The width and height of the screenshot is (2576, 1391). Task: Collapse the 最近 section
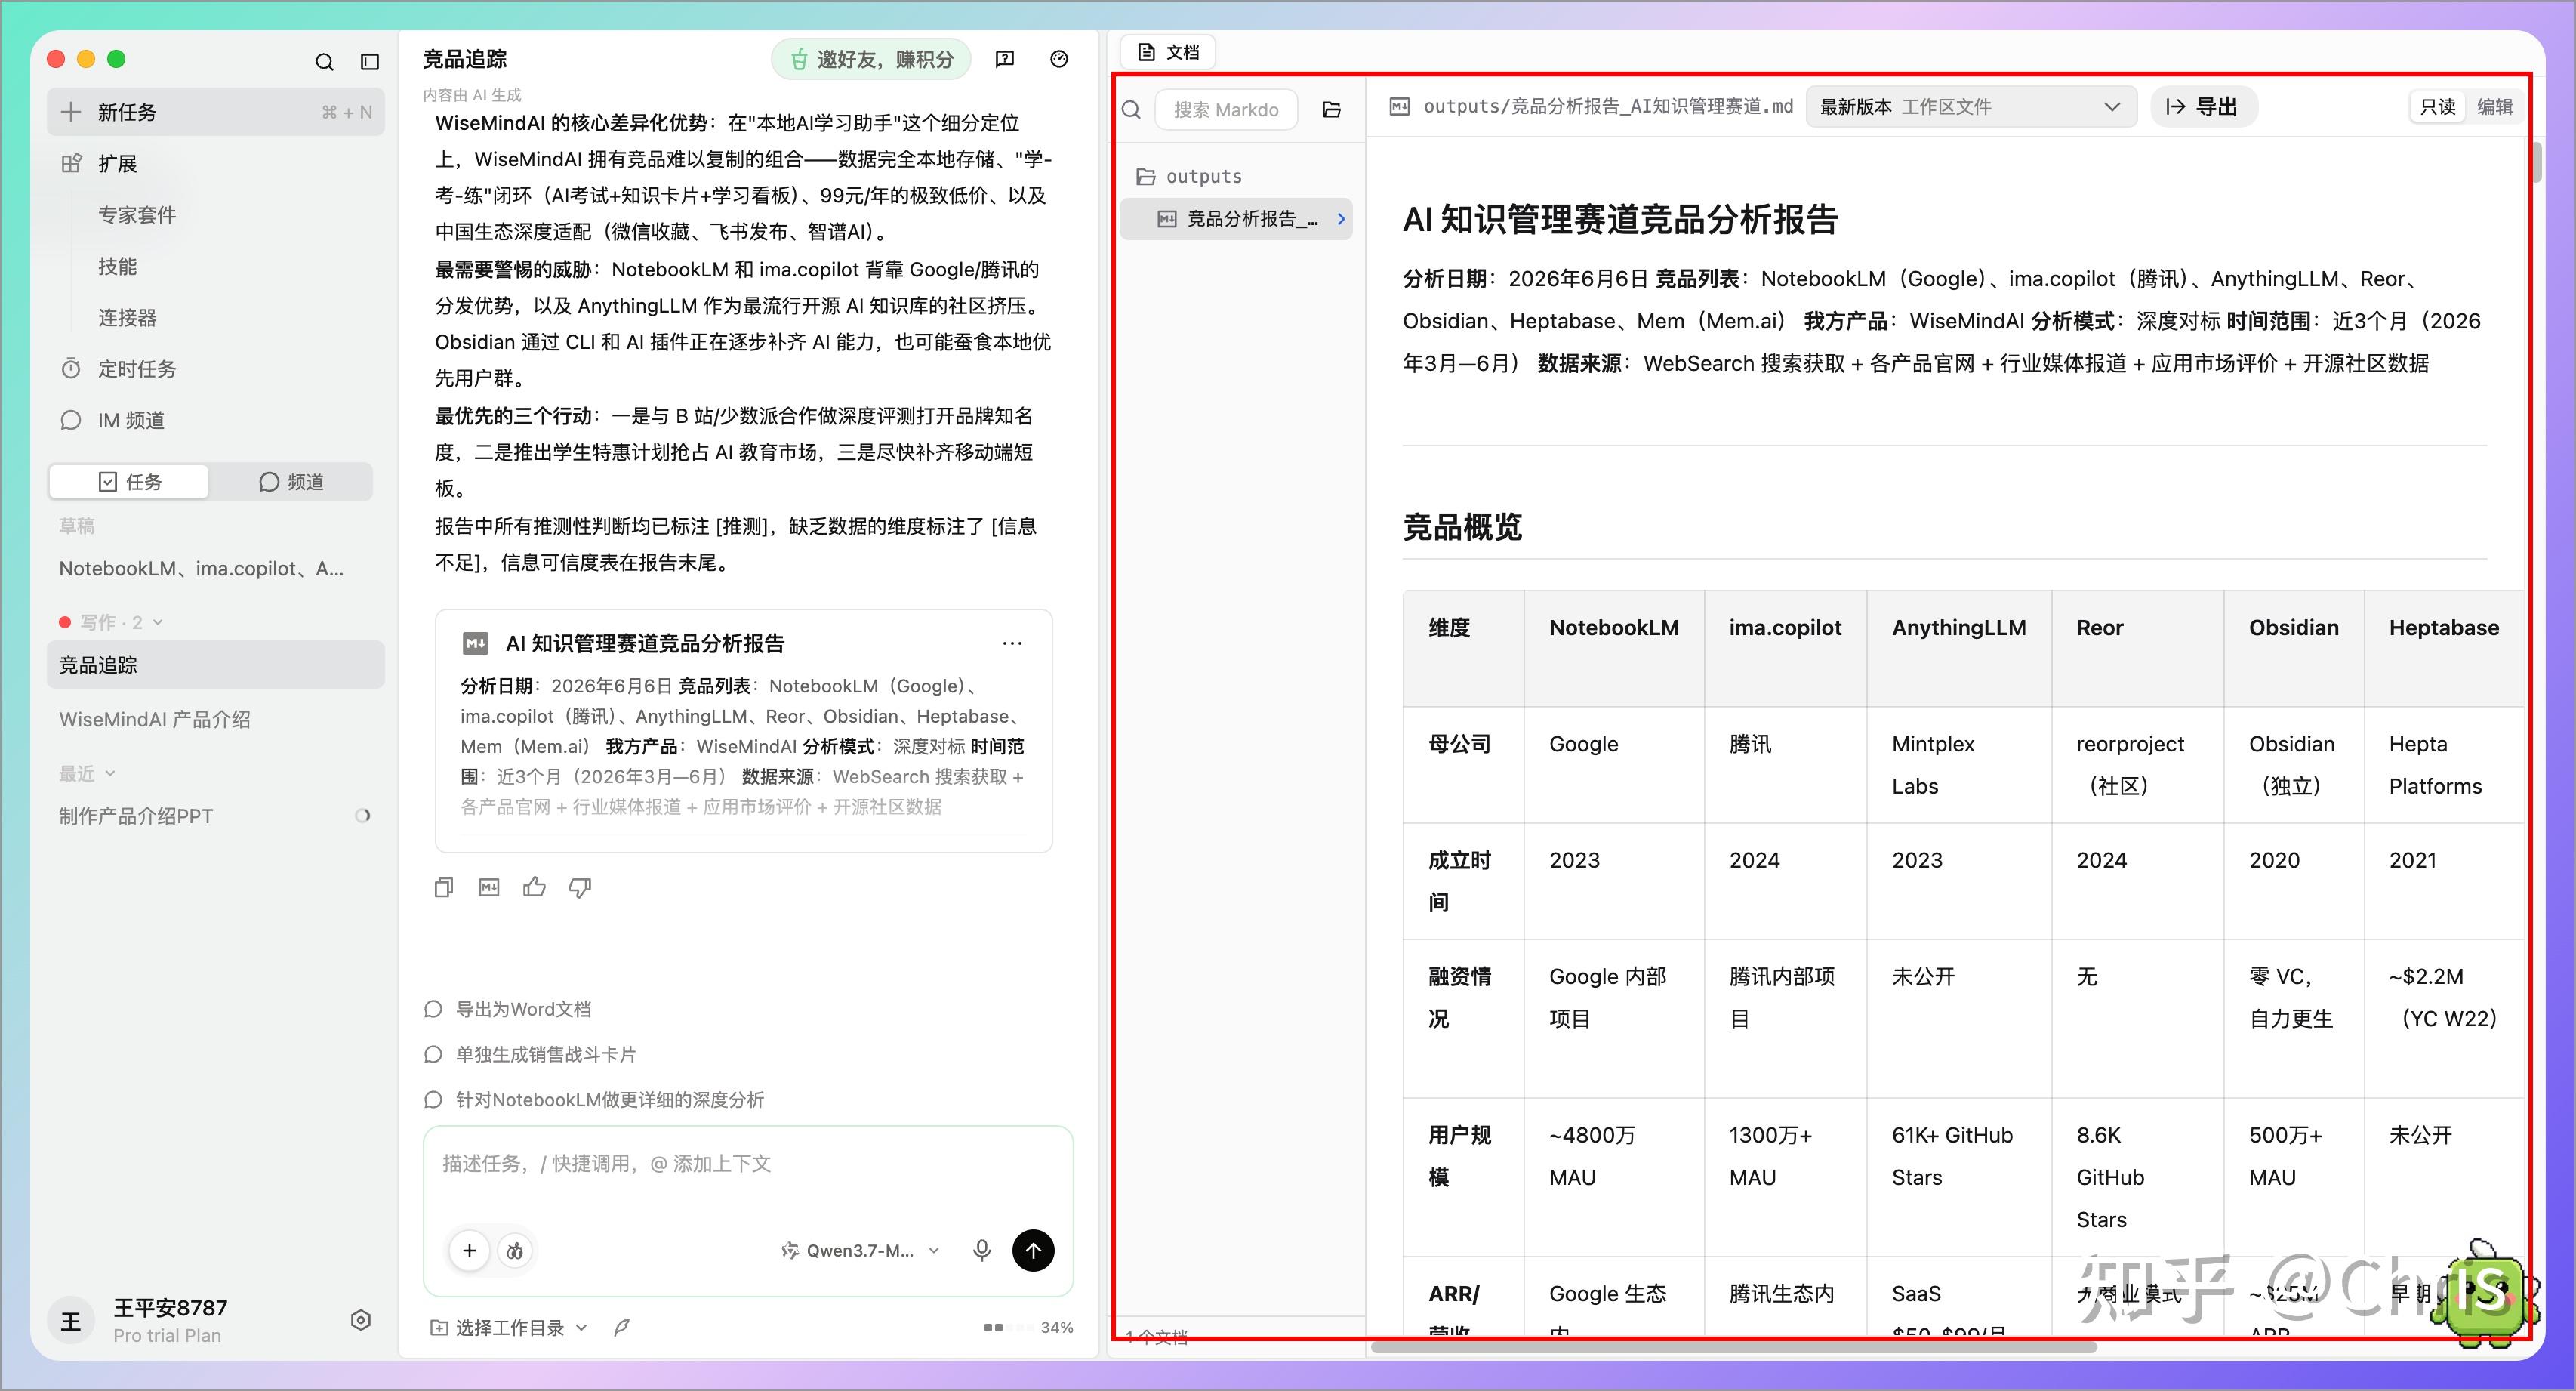pyautogui.click(x=87, y=773)
